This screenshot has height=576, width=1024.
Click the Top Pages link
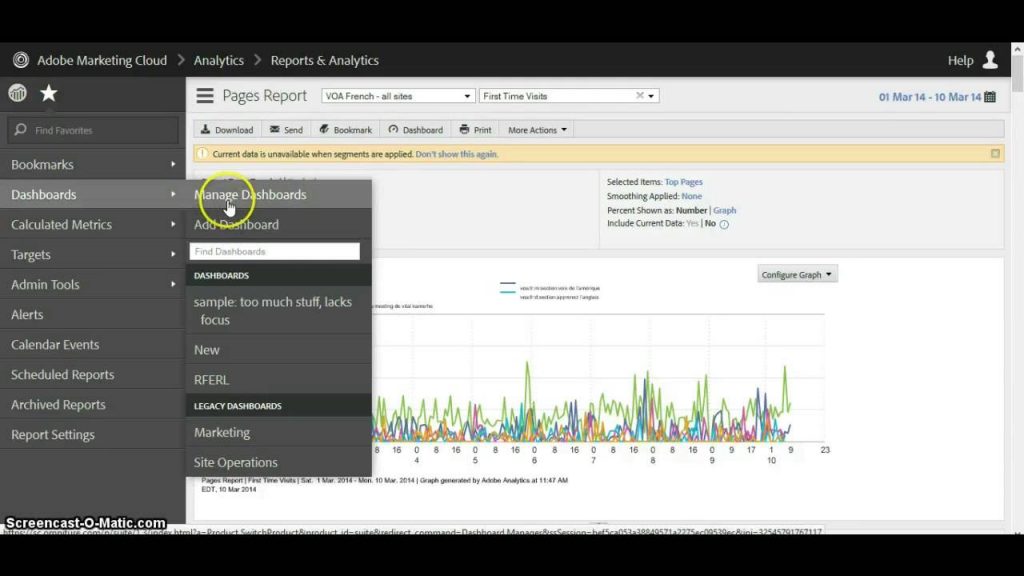tap(686, 181)
